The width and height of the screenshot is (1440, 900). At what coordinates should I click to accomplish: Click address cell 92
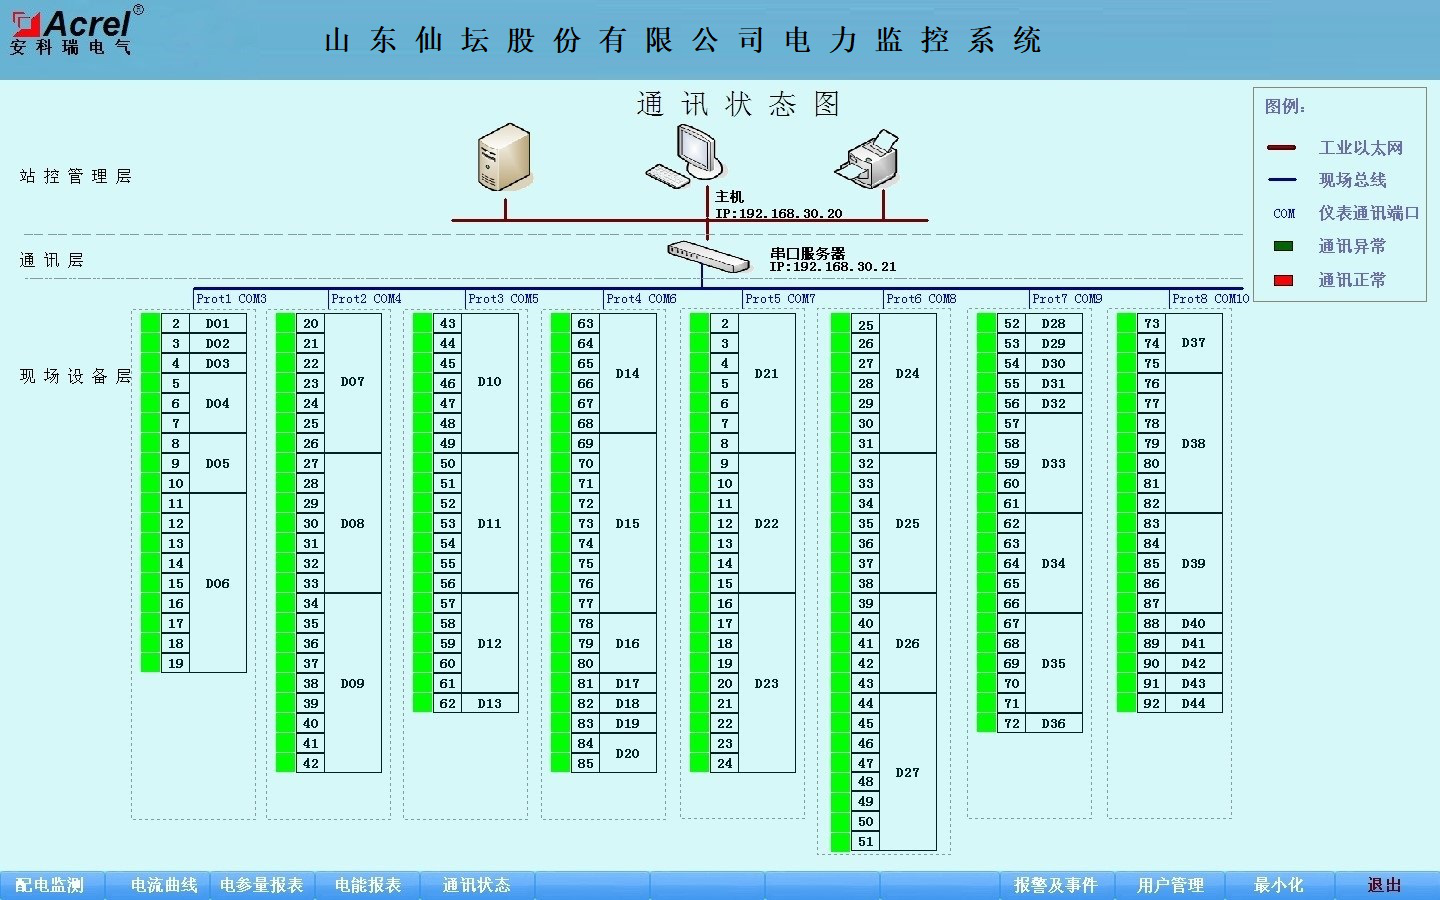click(x=1152, y=704)
